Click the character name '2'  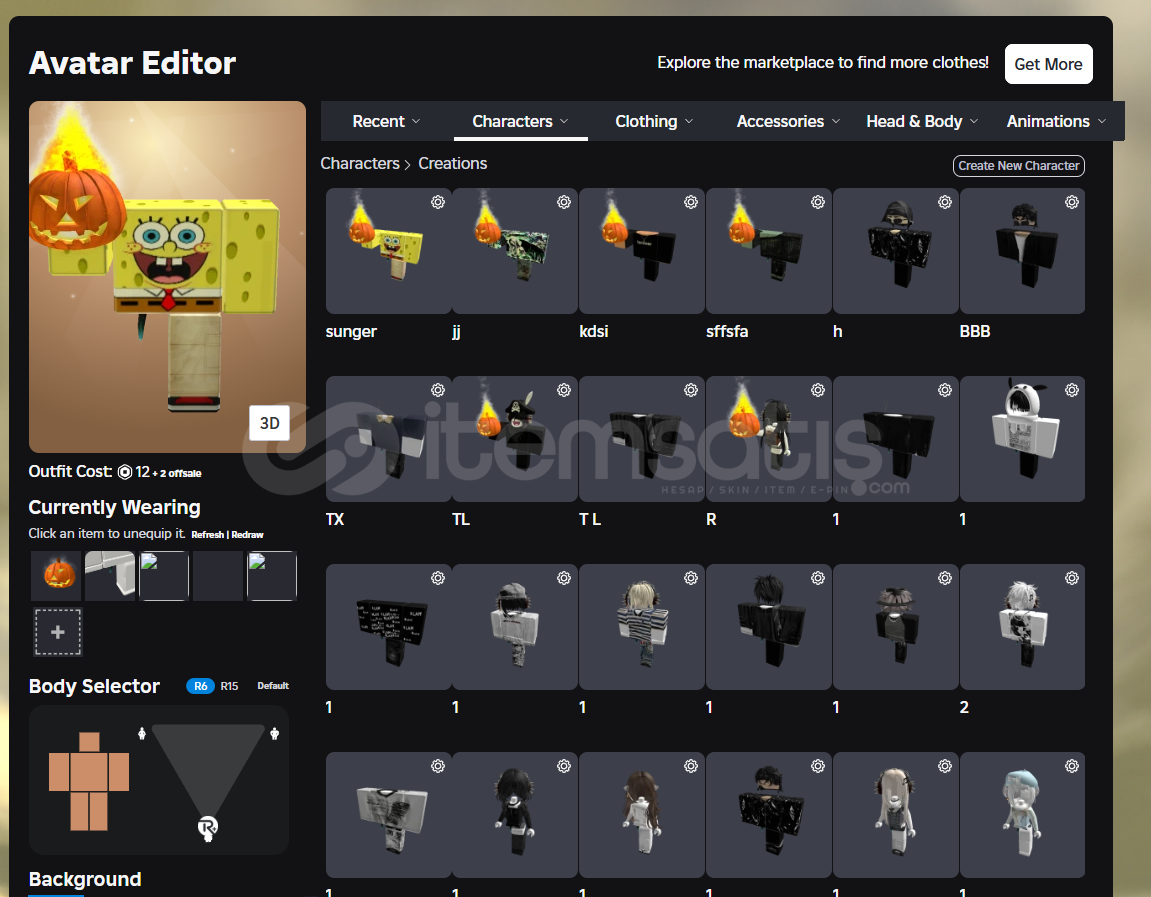tap(964, 708)
